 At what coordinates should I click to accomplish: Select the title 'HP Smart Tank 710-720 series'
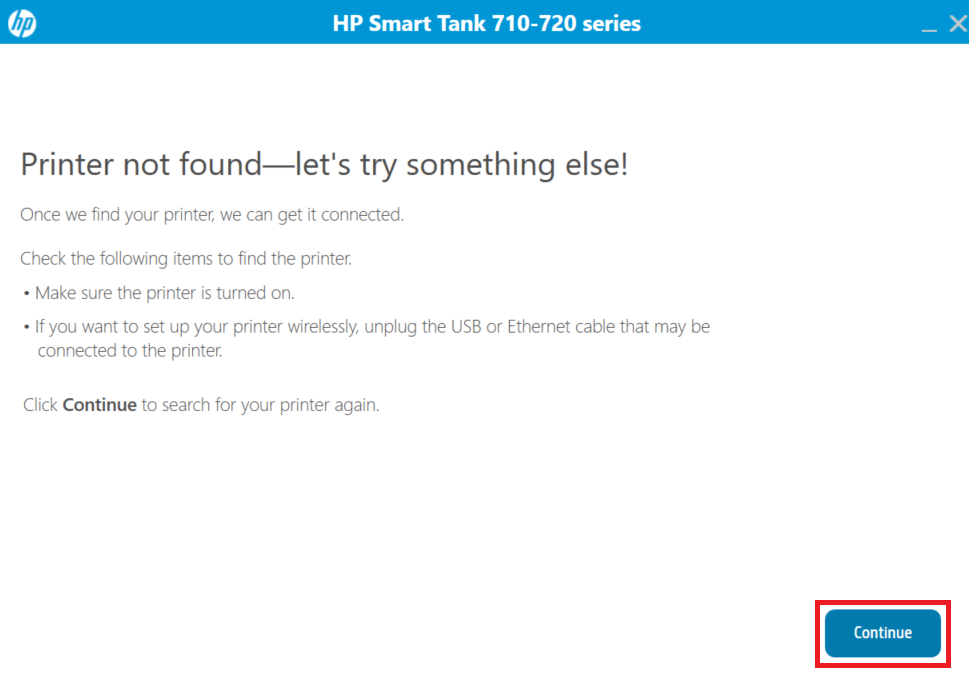pyautogui.click(x=486, y=23)
